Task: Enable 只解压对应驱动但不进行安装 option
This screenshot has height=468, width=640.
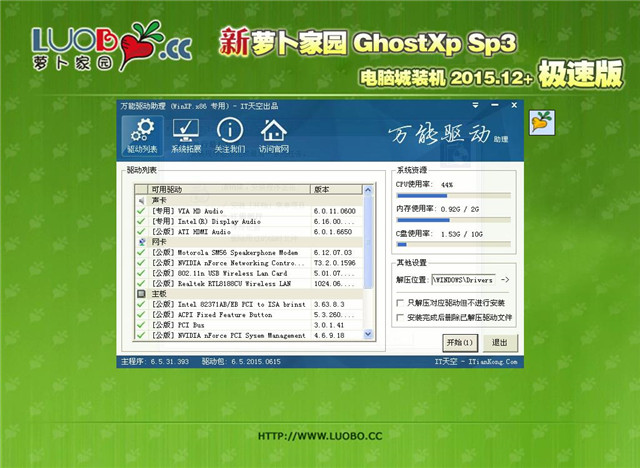Action: [400, 303]
